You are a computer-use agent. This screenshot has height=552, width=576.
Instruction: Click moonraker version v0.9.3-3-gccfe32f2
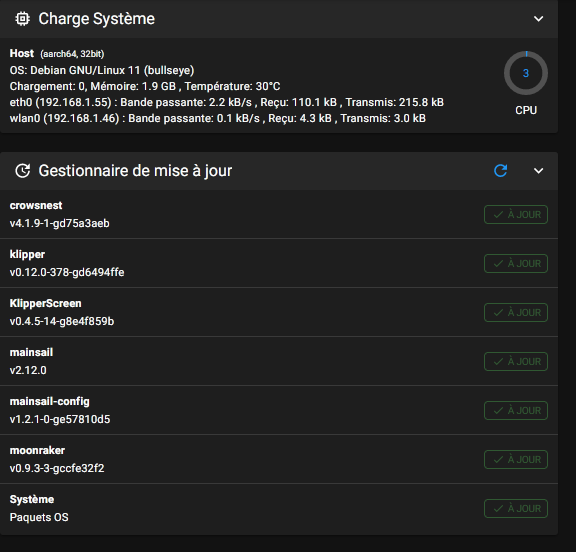pyautogui.click(x=57, y=468)
